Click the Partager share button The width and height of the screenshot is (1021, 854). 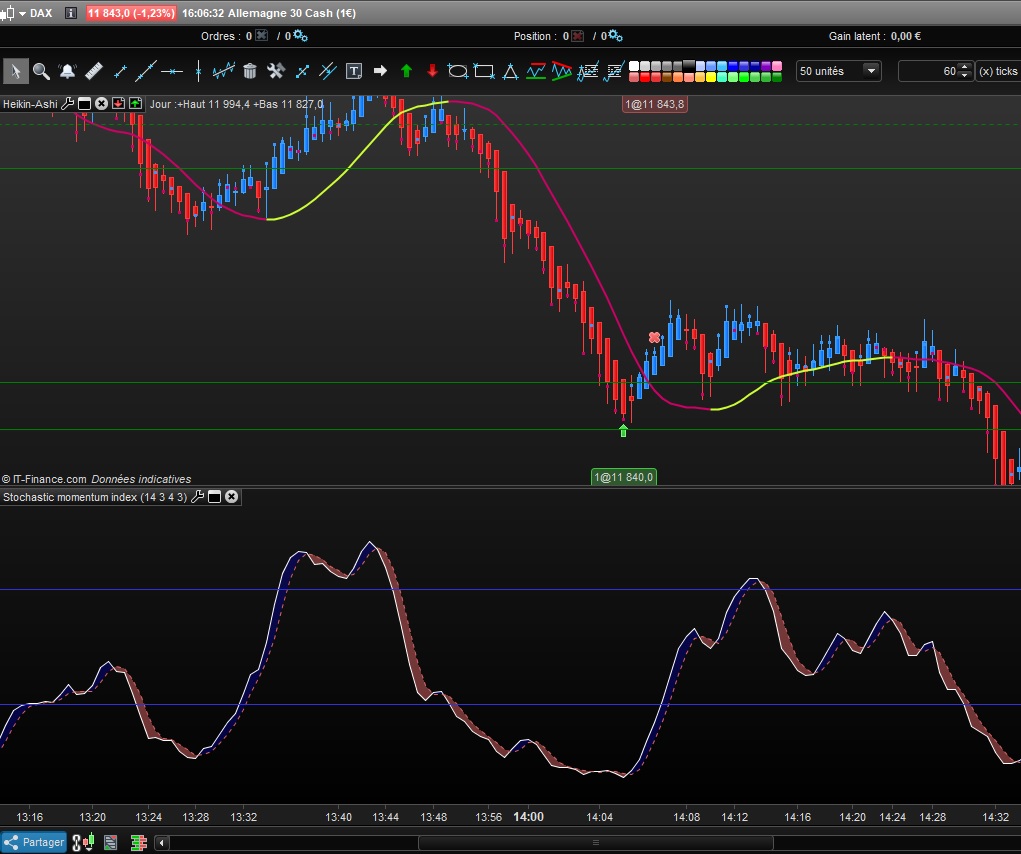point(35,842)
